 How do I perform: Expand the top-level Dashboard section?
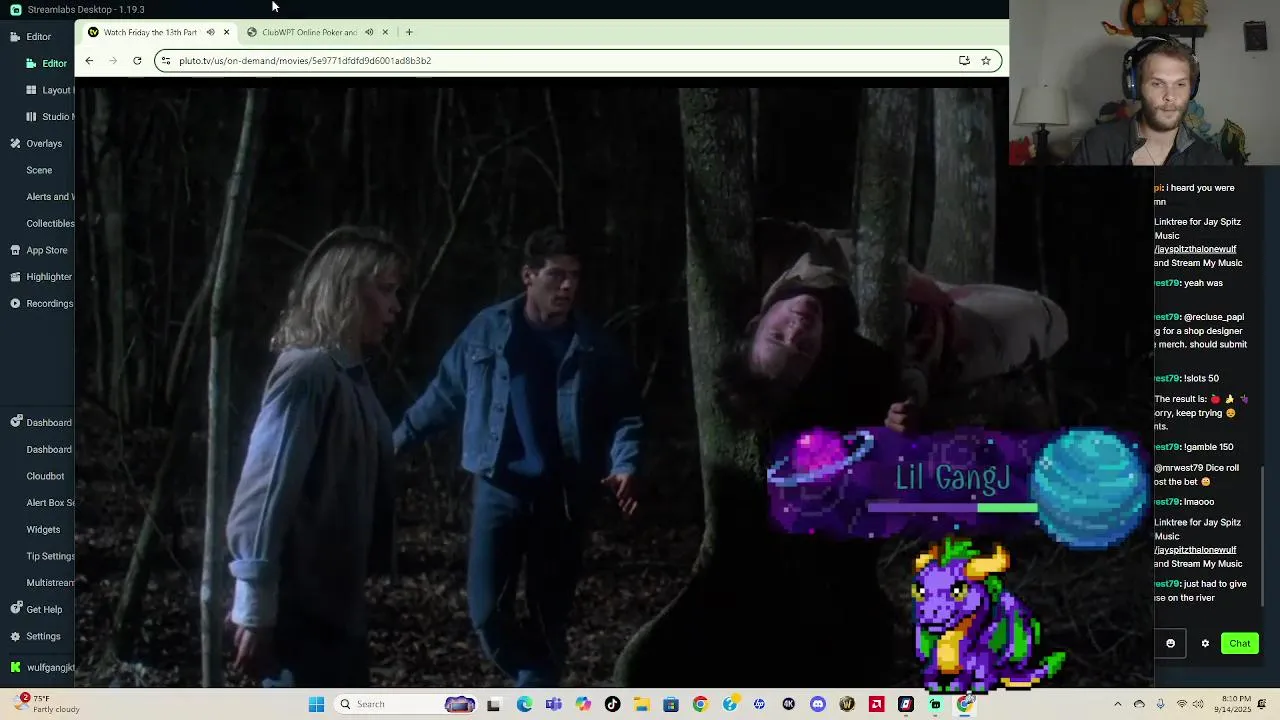[40, 422]
